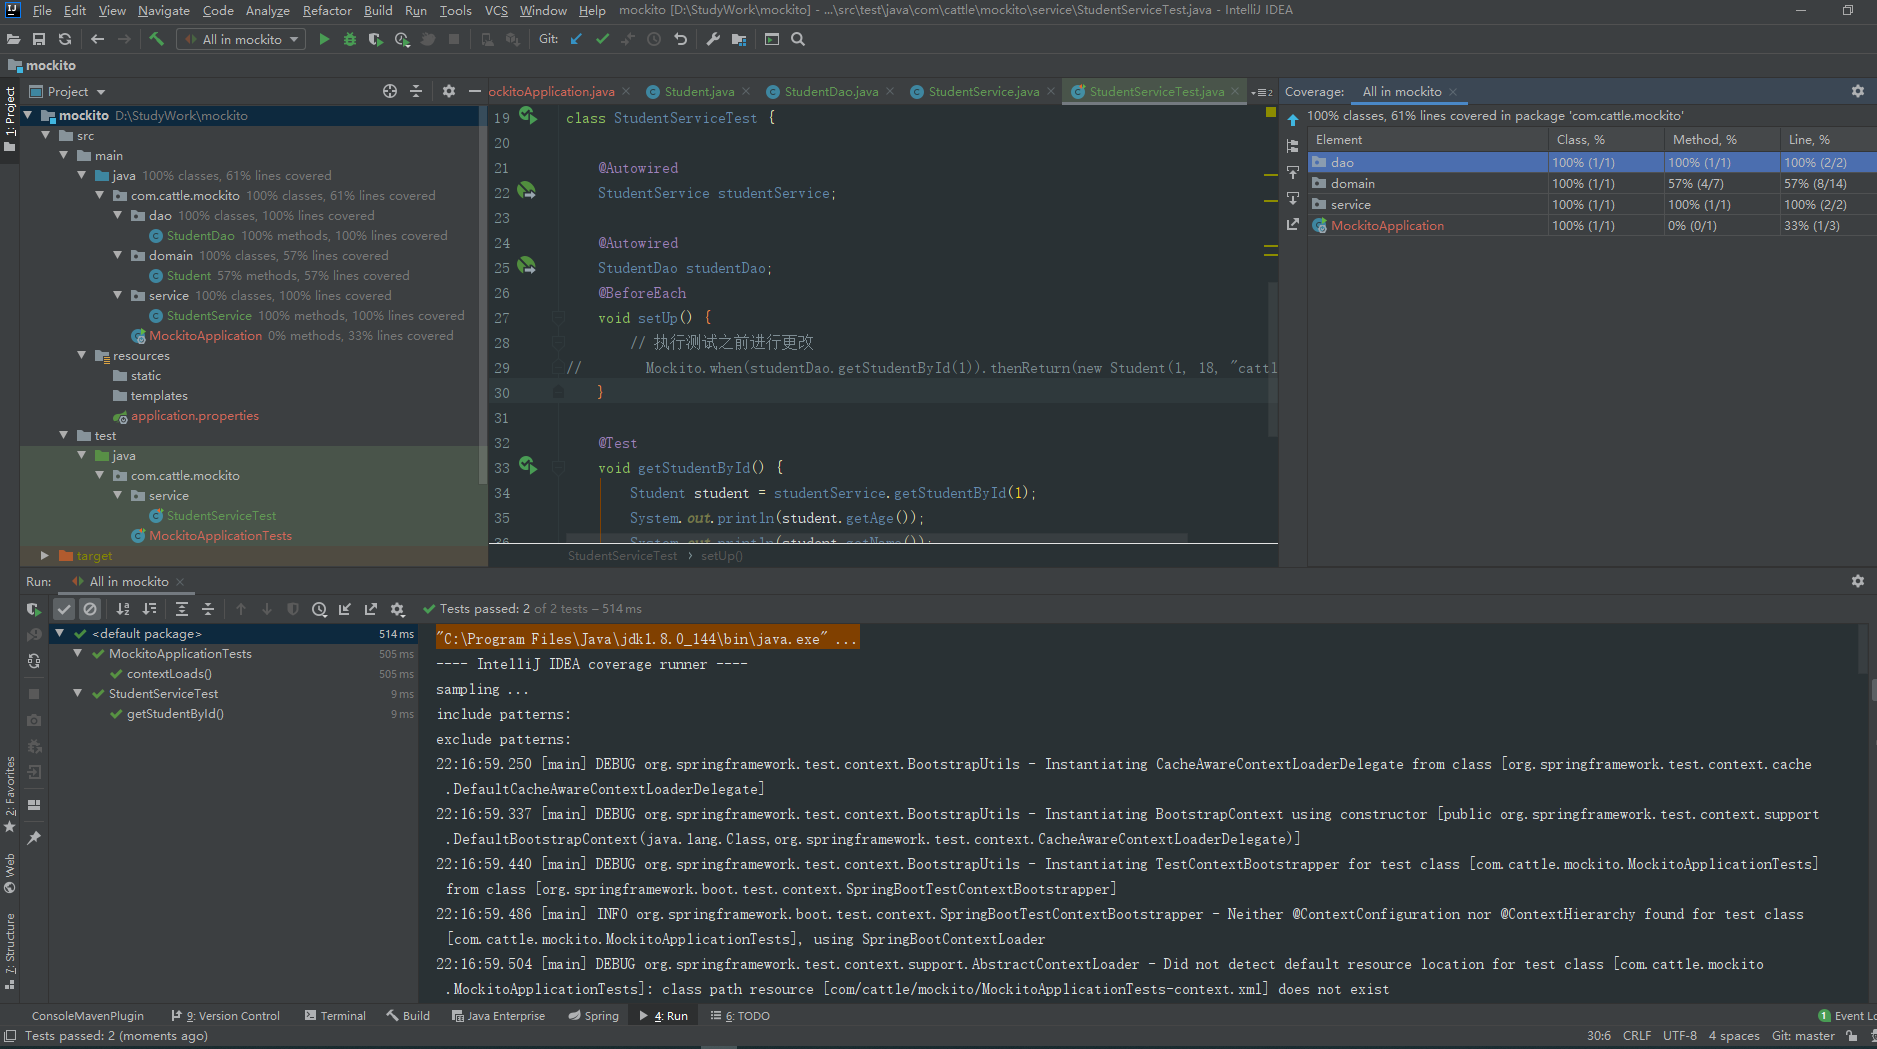This screenshot has width=1877, height=1049.
Task: Click the Back navigation arrow icon
Action: tap(97, 39)
